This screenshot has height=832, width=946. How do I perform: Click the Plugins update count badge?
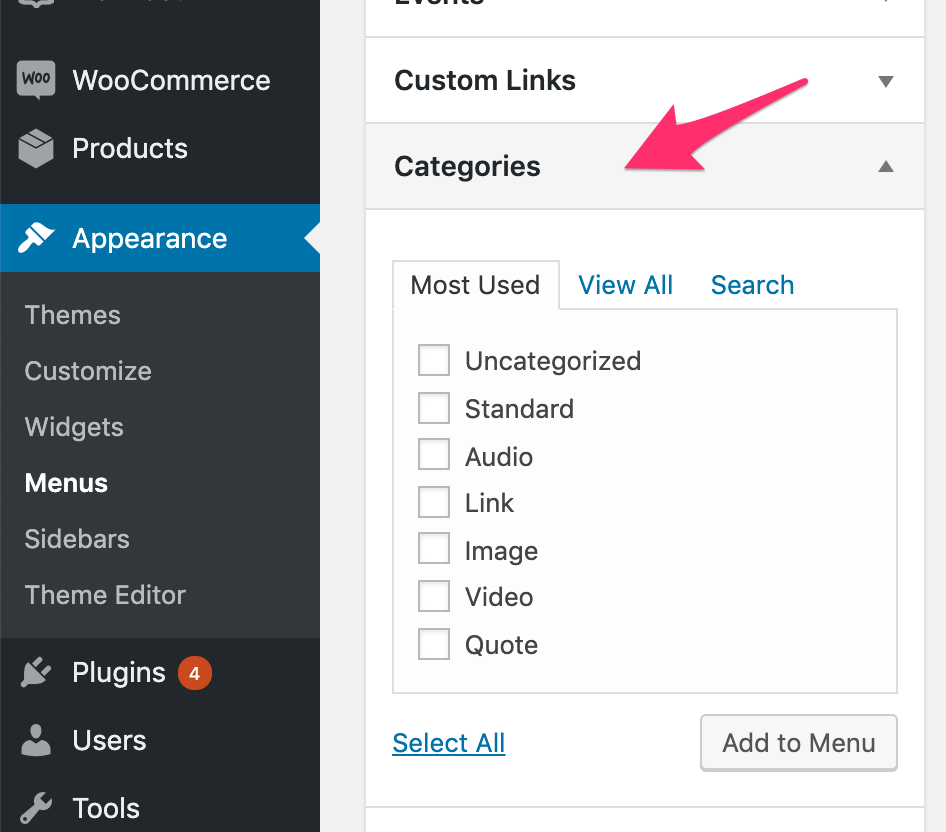(194, 674)
